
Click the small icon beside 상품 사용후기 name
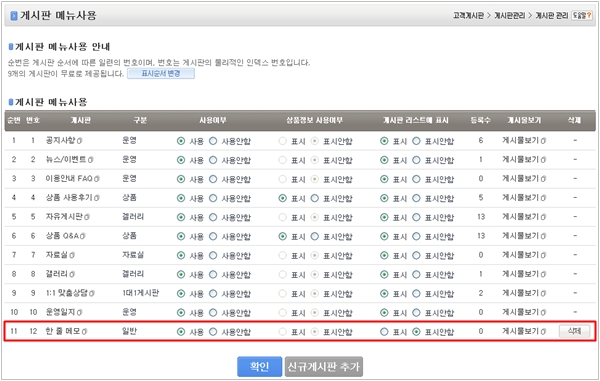point(97,198)
